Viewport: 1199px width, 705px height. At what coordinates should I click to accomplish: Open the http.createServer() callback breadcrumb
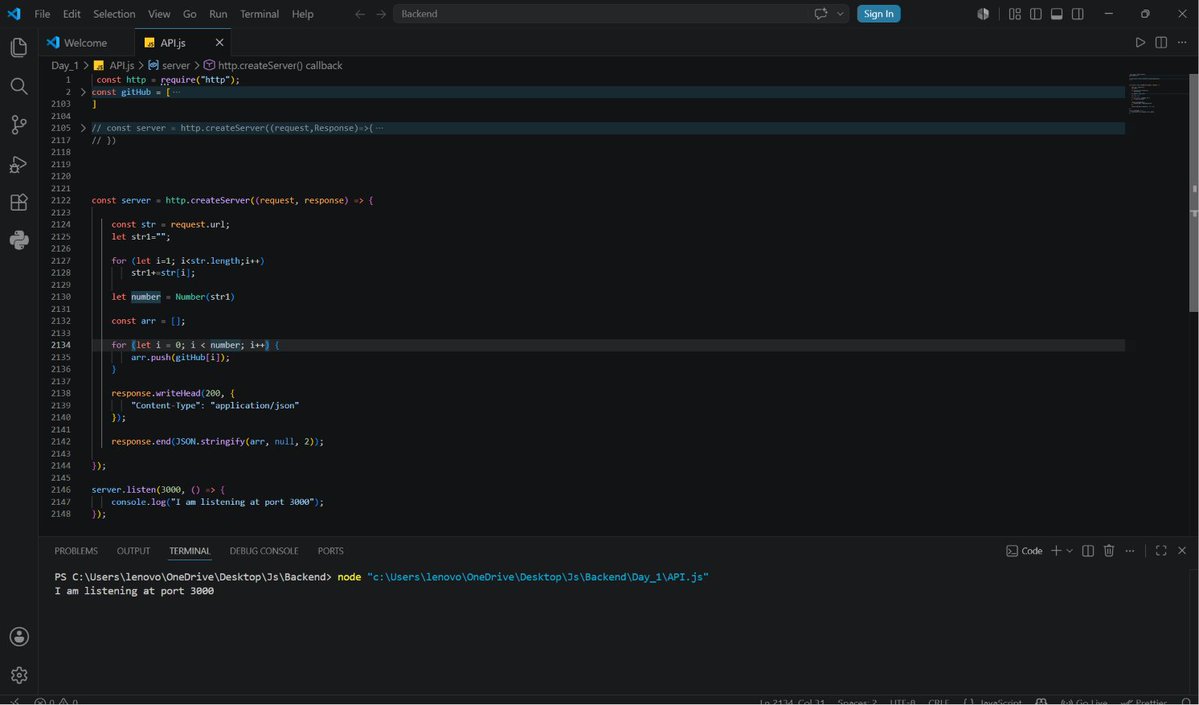click(273, 66)
